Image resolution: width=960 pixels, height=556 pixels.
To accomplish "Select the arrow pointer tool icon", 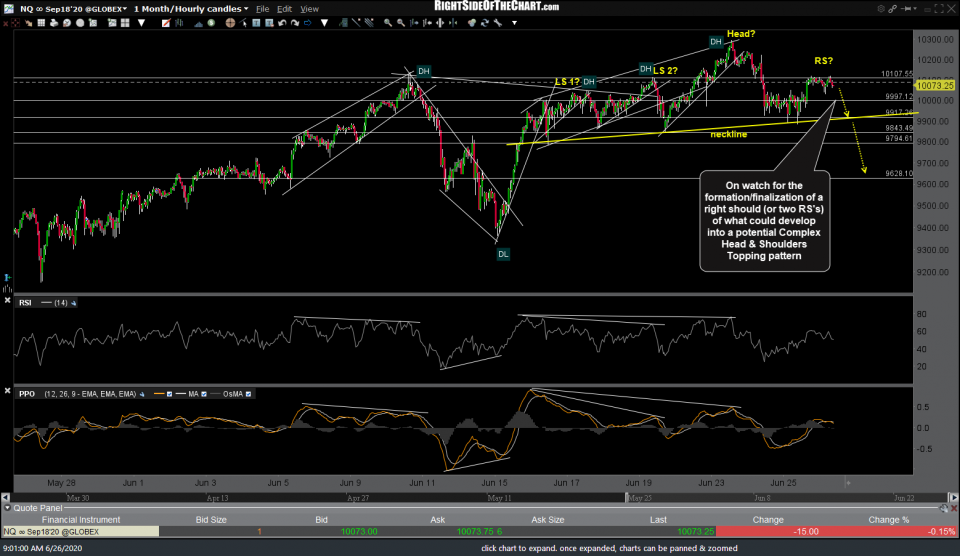I will [244, 23].
